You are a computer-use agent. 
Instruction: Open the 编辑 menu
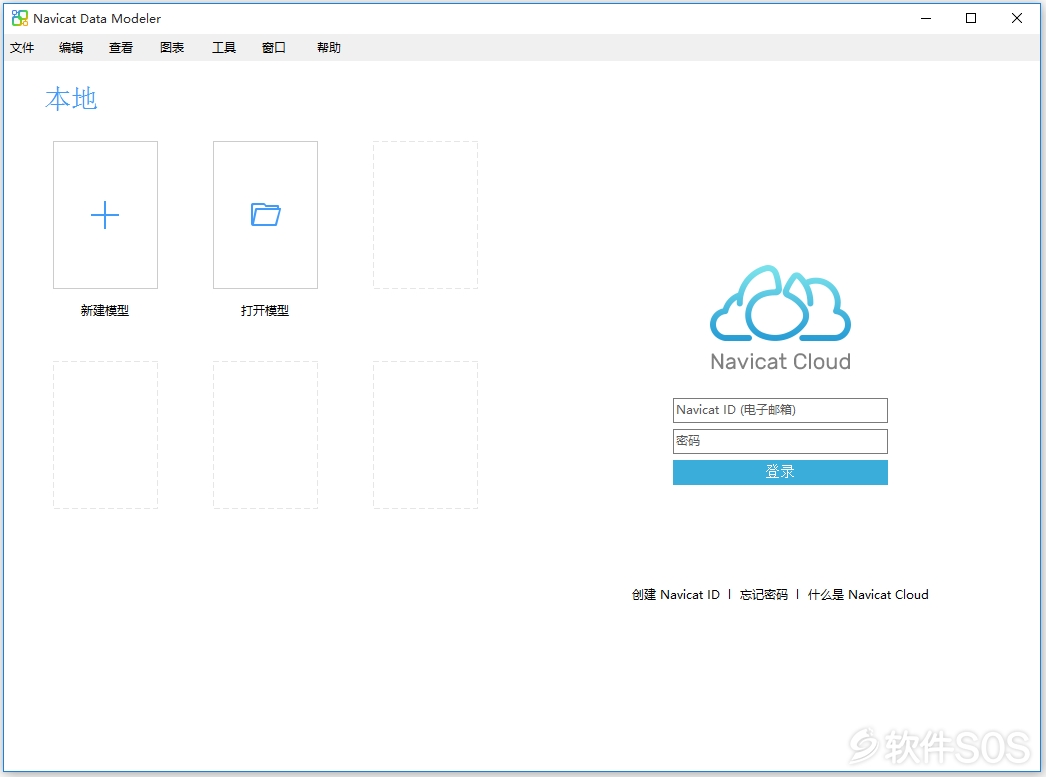click(x=71, y=47)
